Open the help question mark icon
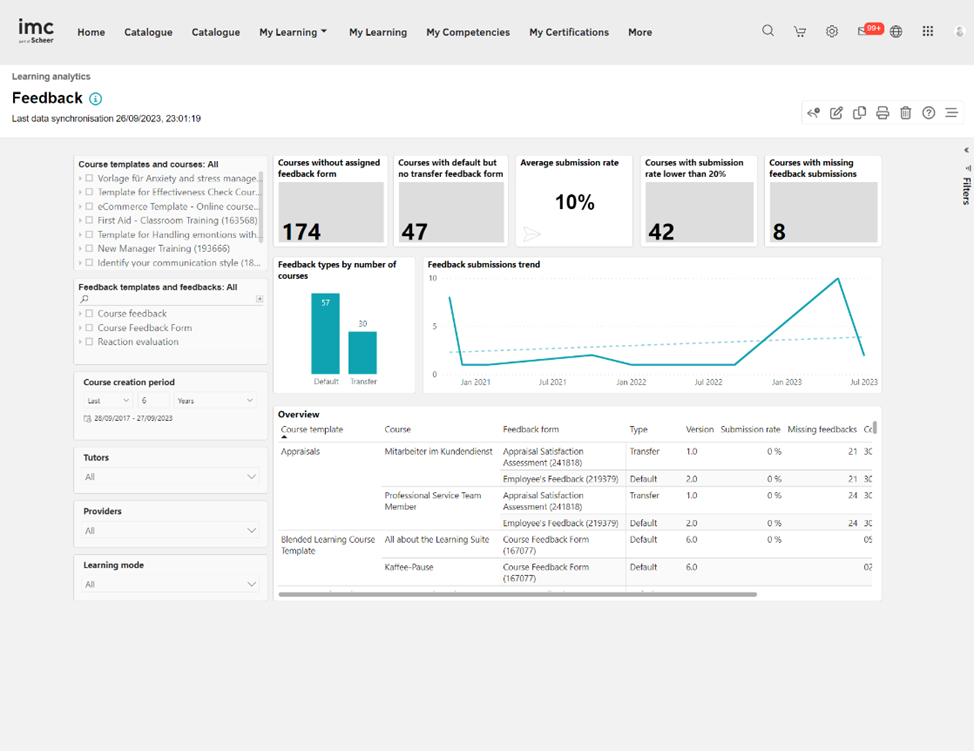This screenshot has width=974, height=751. pyautogui.click(x=928, y=113)
